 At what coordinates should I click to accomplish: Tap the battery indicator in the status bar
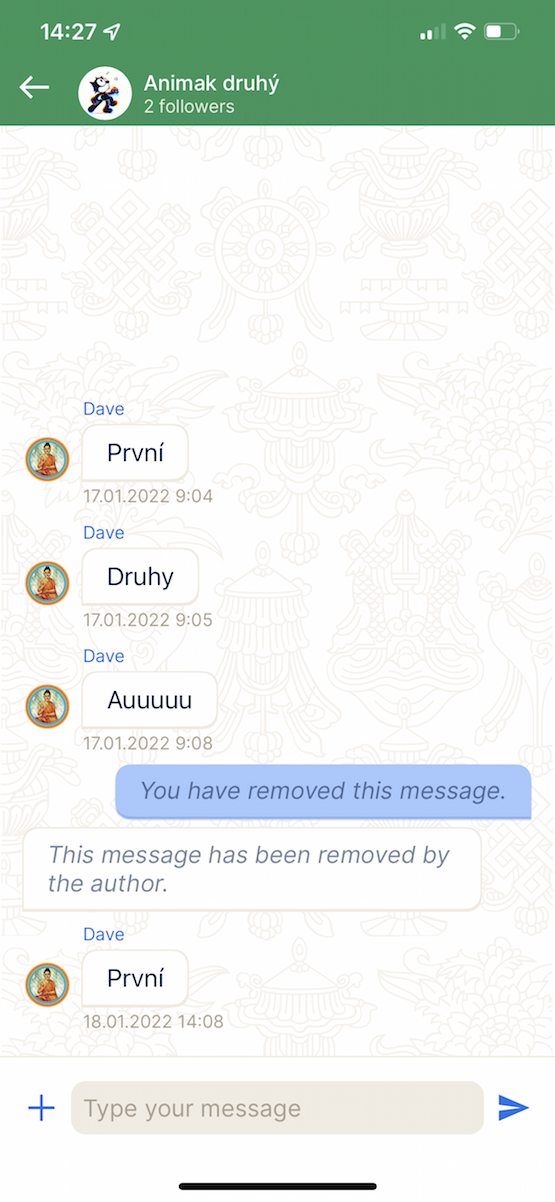(501, 32)
